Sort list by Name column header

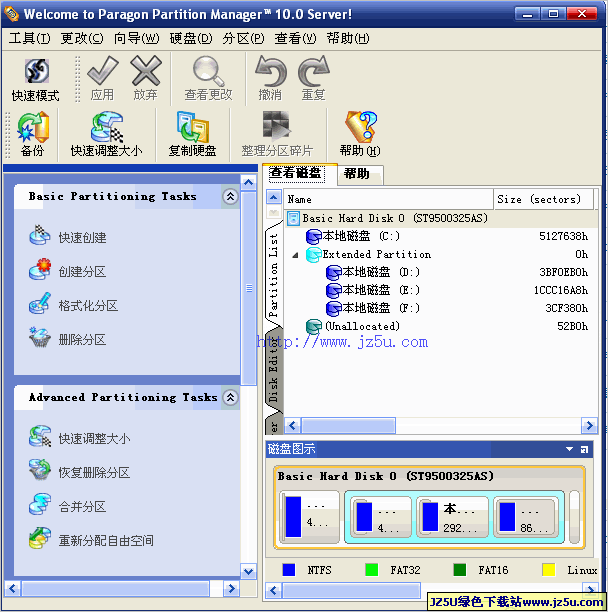point(389,199)
